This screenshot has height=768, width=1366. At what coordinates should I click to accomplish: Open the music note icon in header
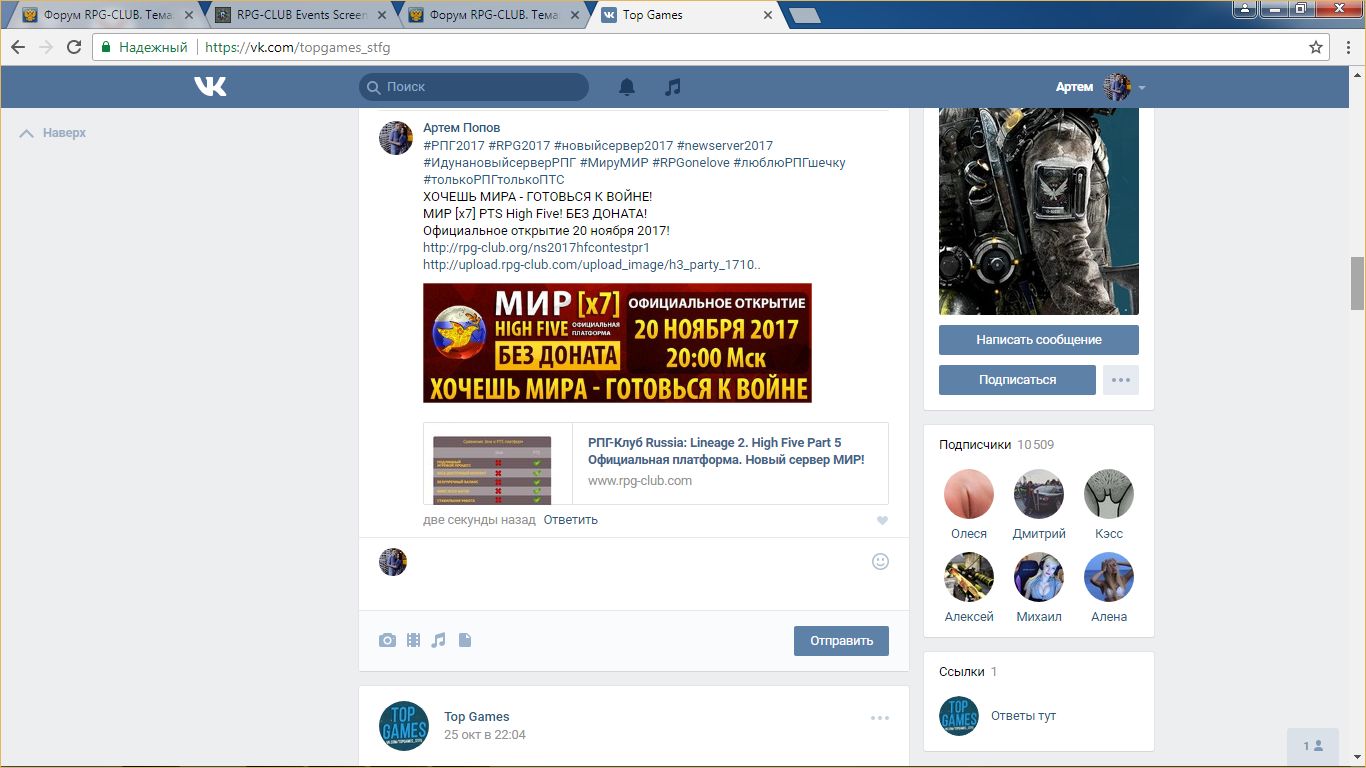[673, 87]
